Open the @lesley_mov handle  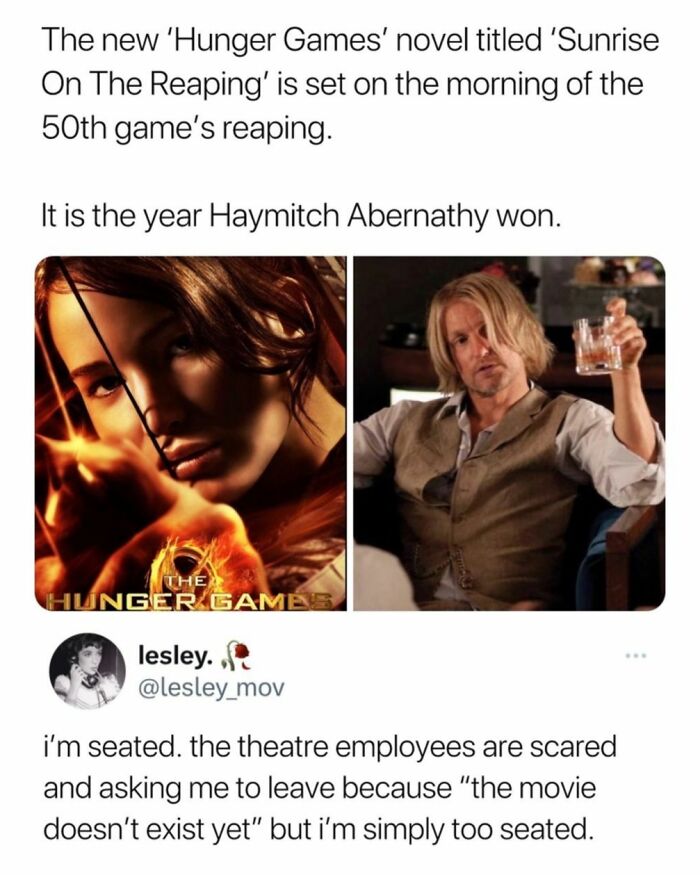click(210, 688)
